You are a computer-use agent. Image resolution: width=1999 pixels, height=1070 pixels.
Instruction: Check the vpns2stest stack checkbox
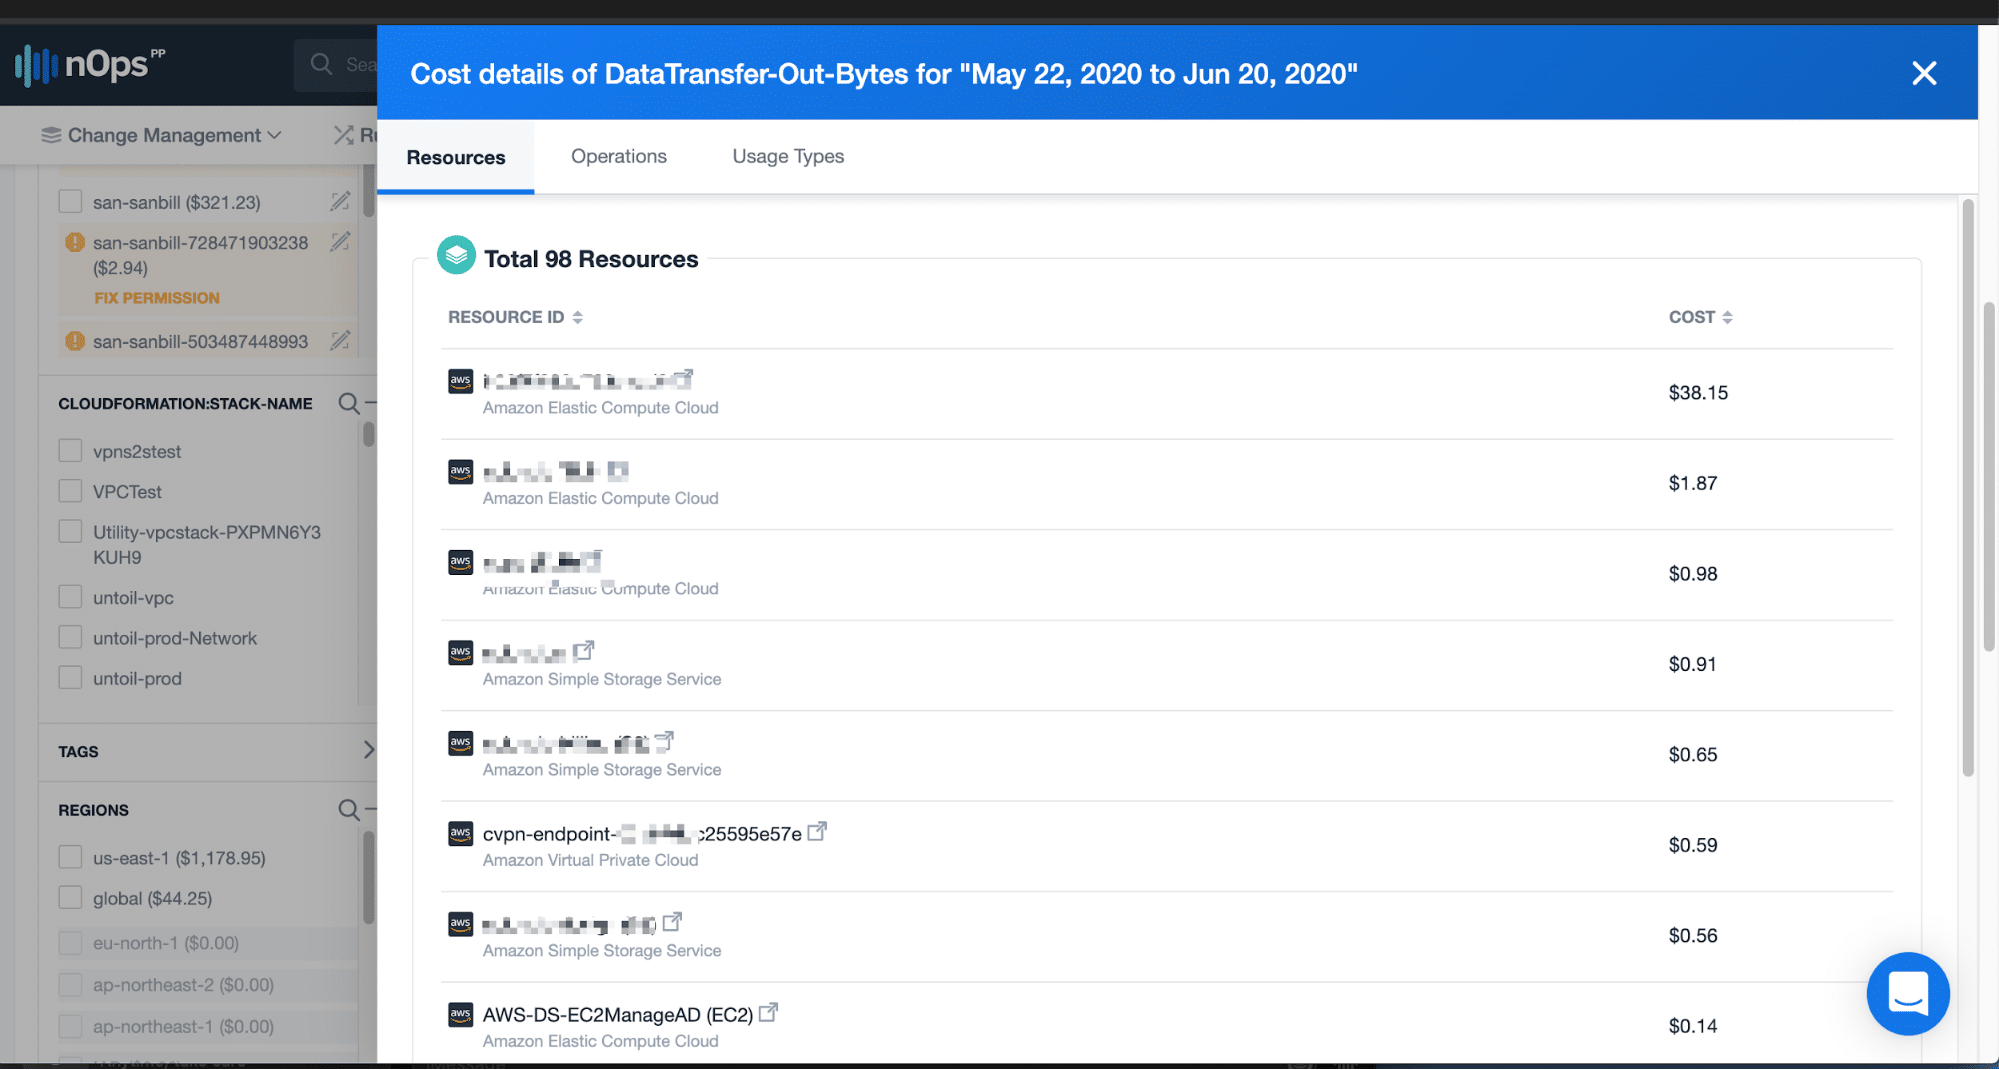click(x=70, y=451)
